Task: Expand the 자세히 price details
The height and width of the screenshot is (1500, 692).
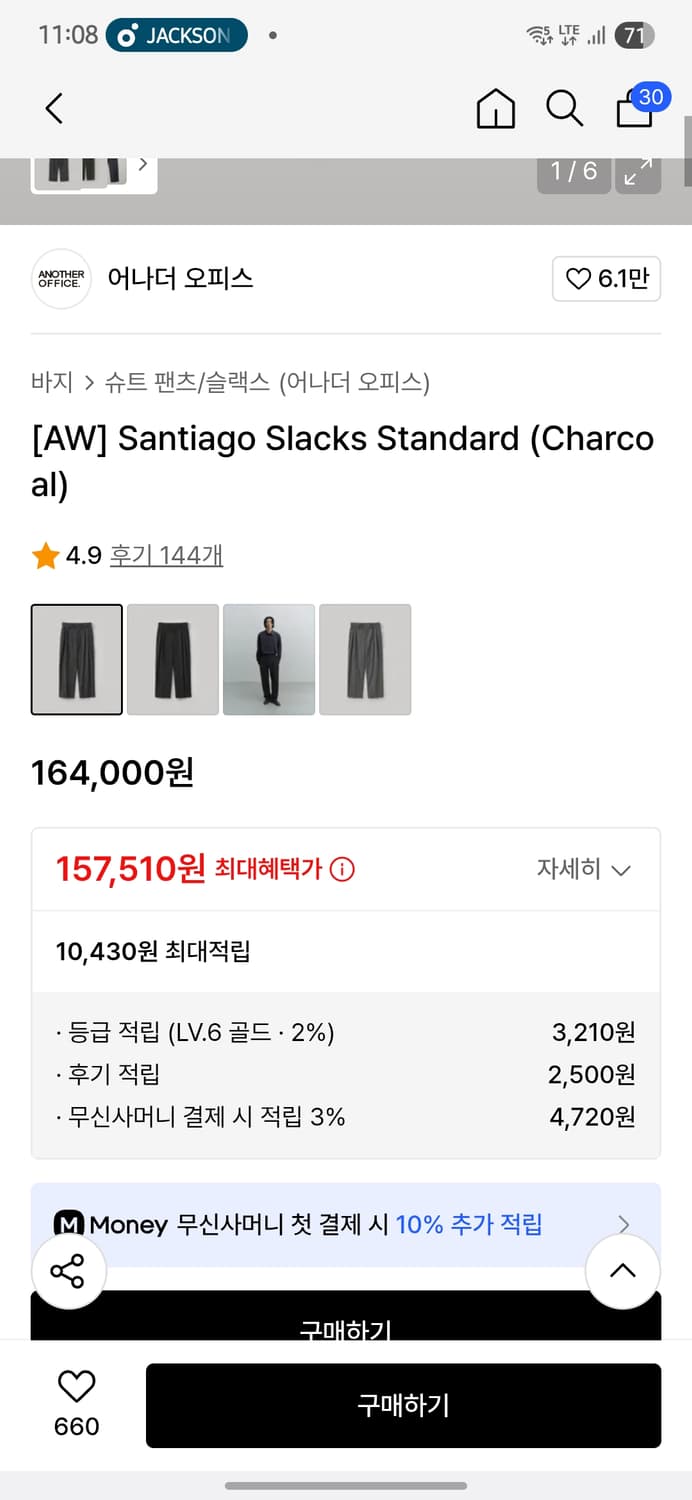Action: 583,870
